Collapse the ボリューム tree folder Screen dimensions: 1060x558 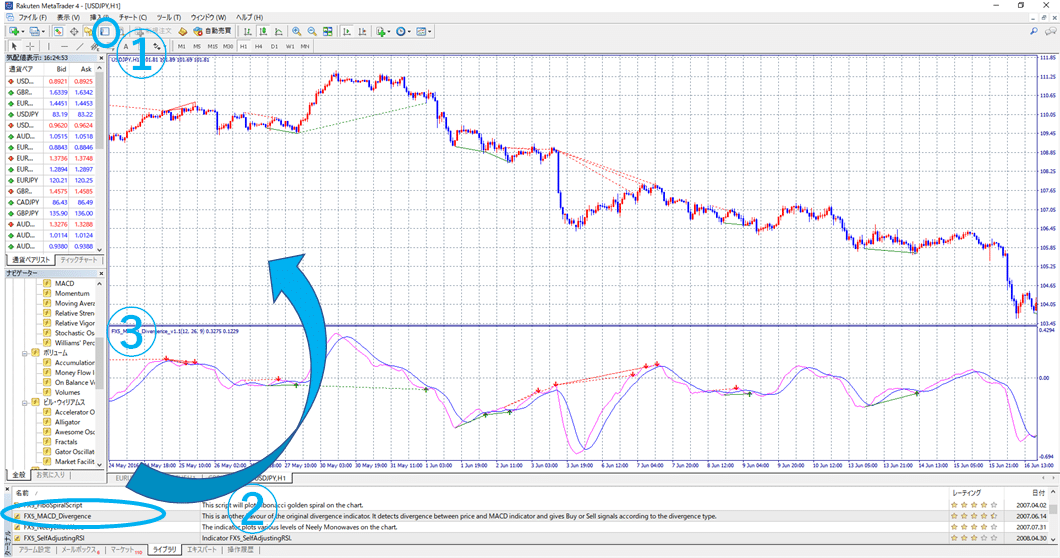tap(25, 353)
